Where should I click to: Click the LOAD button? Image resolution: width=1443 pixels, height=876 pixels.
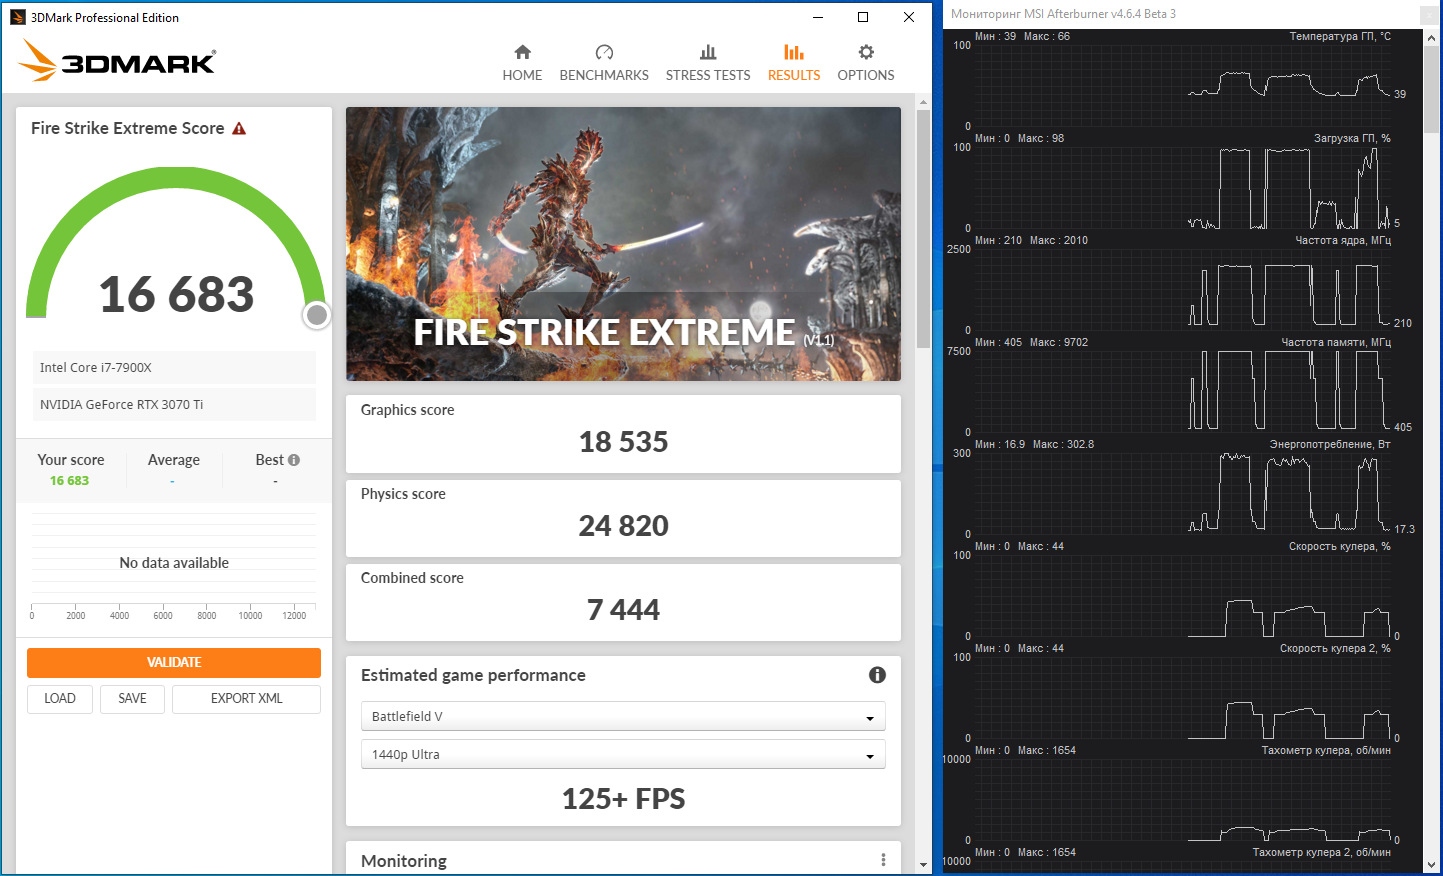coord(60,699)
